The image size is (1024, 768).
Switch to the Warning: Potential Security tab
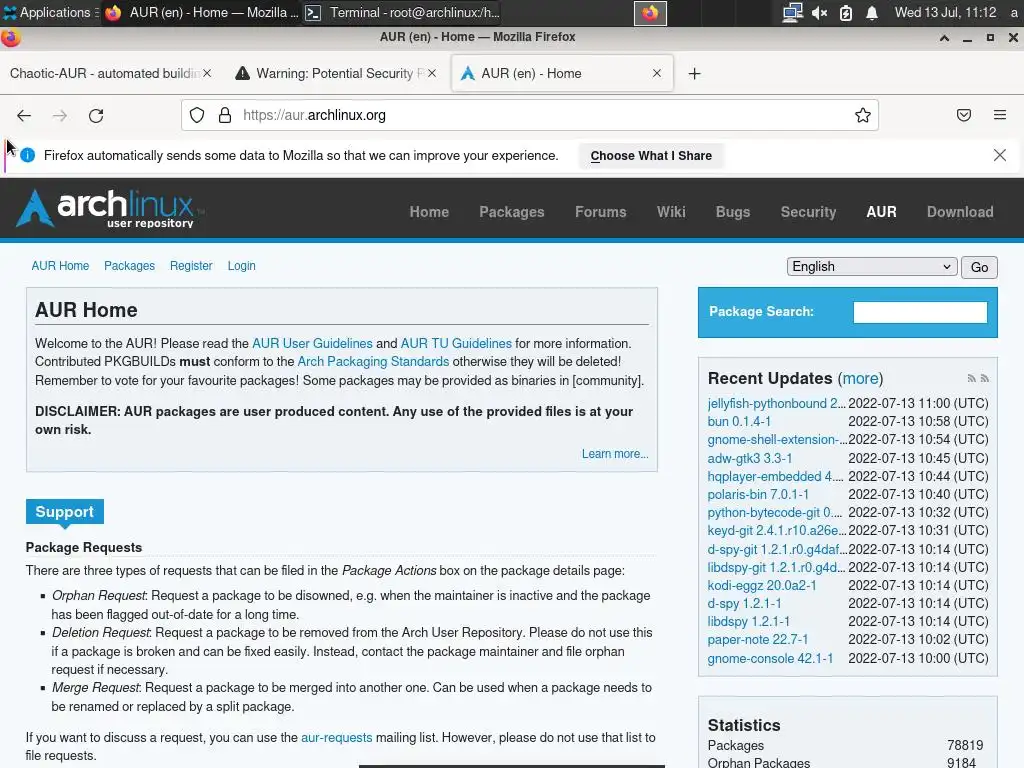pos(334,73)
